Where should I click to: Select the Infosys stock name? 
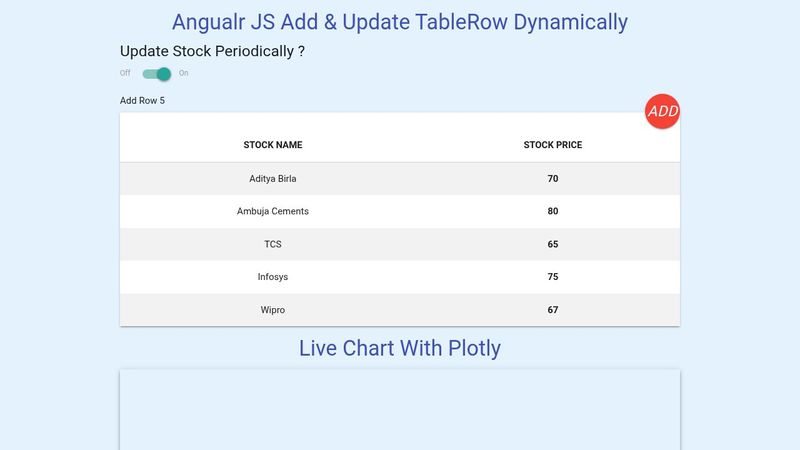click(x=273, y=277)
